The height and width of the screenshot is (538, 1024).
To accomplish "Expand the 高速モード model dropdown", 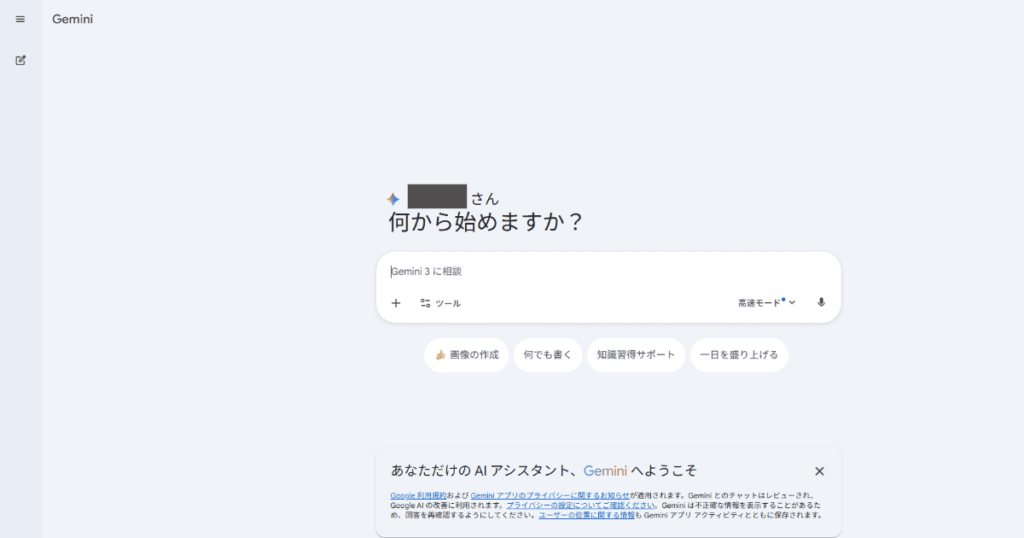I will pos(767,303).
